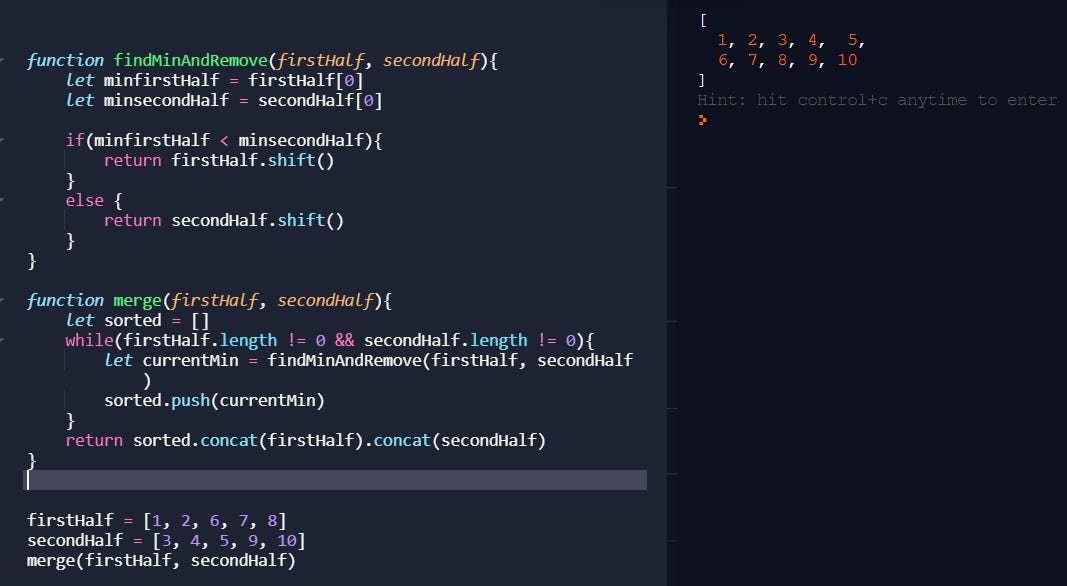This screenshot has width=1067, height=586.
Task: Place cursor inside the firstHalf array literal
Action: coord(216,520)
